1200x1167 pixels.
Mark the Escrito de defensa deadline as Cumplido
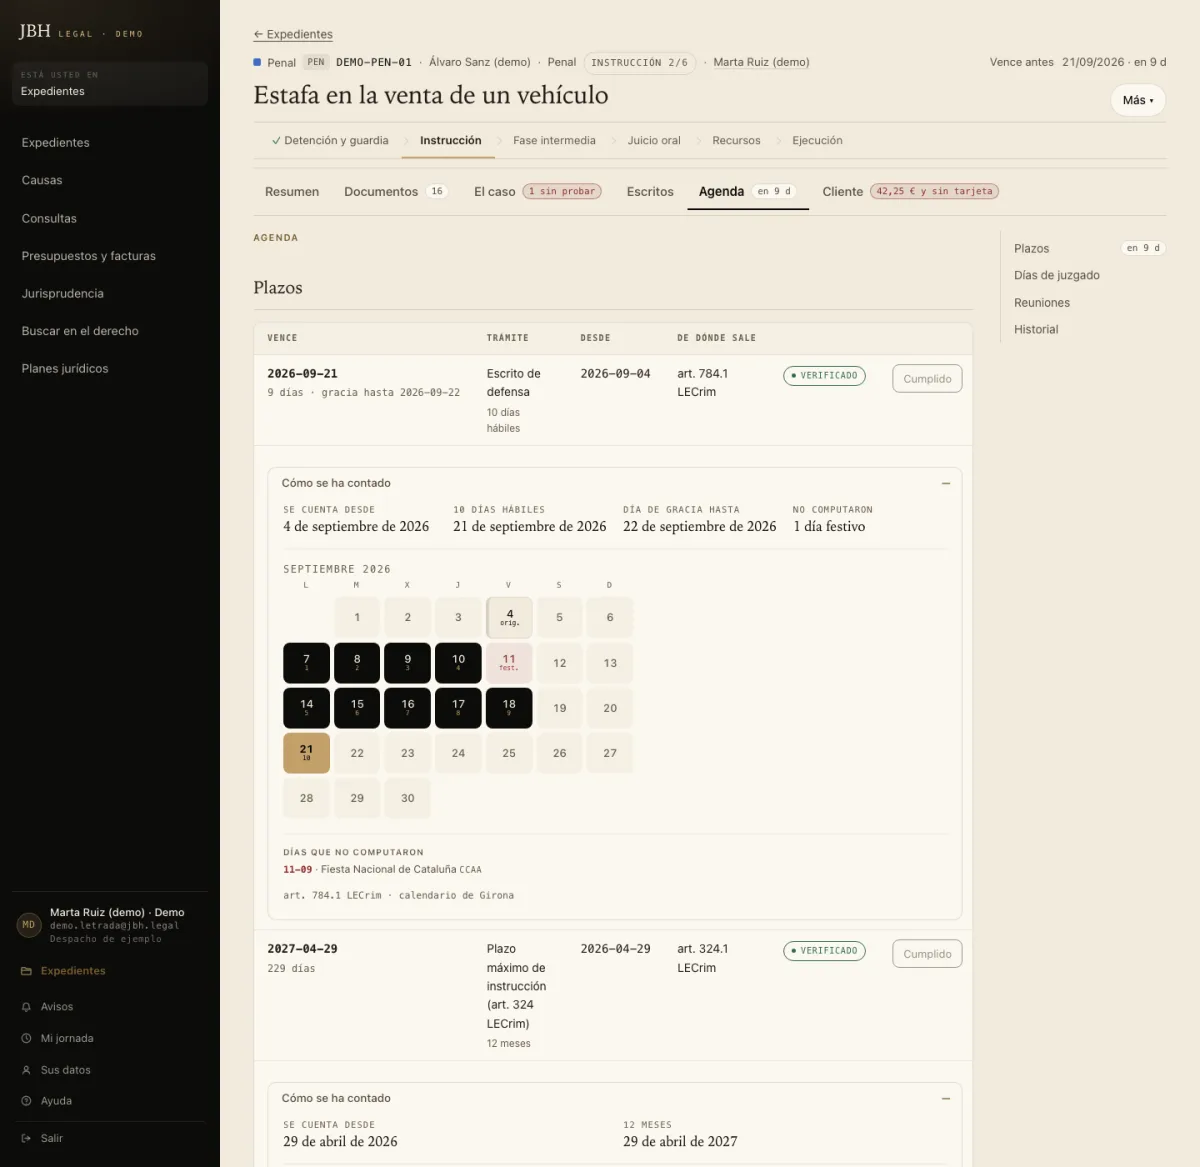[x=927, y=379]
